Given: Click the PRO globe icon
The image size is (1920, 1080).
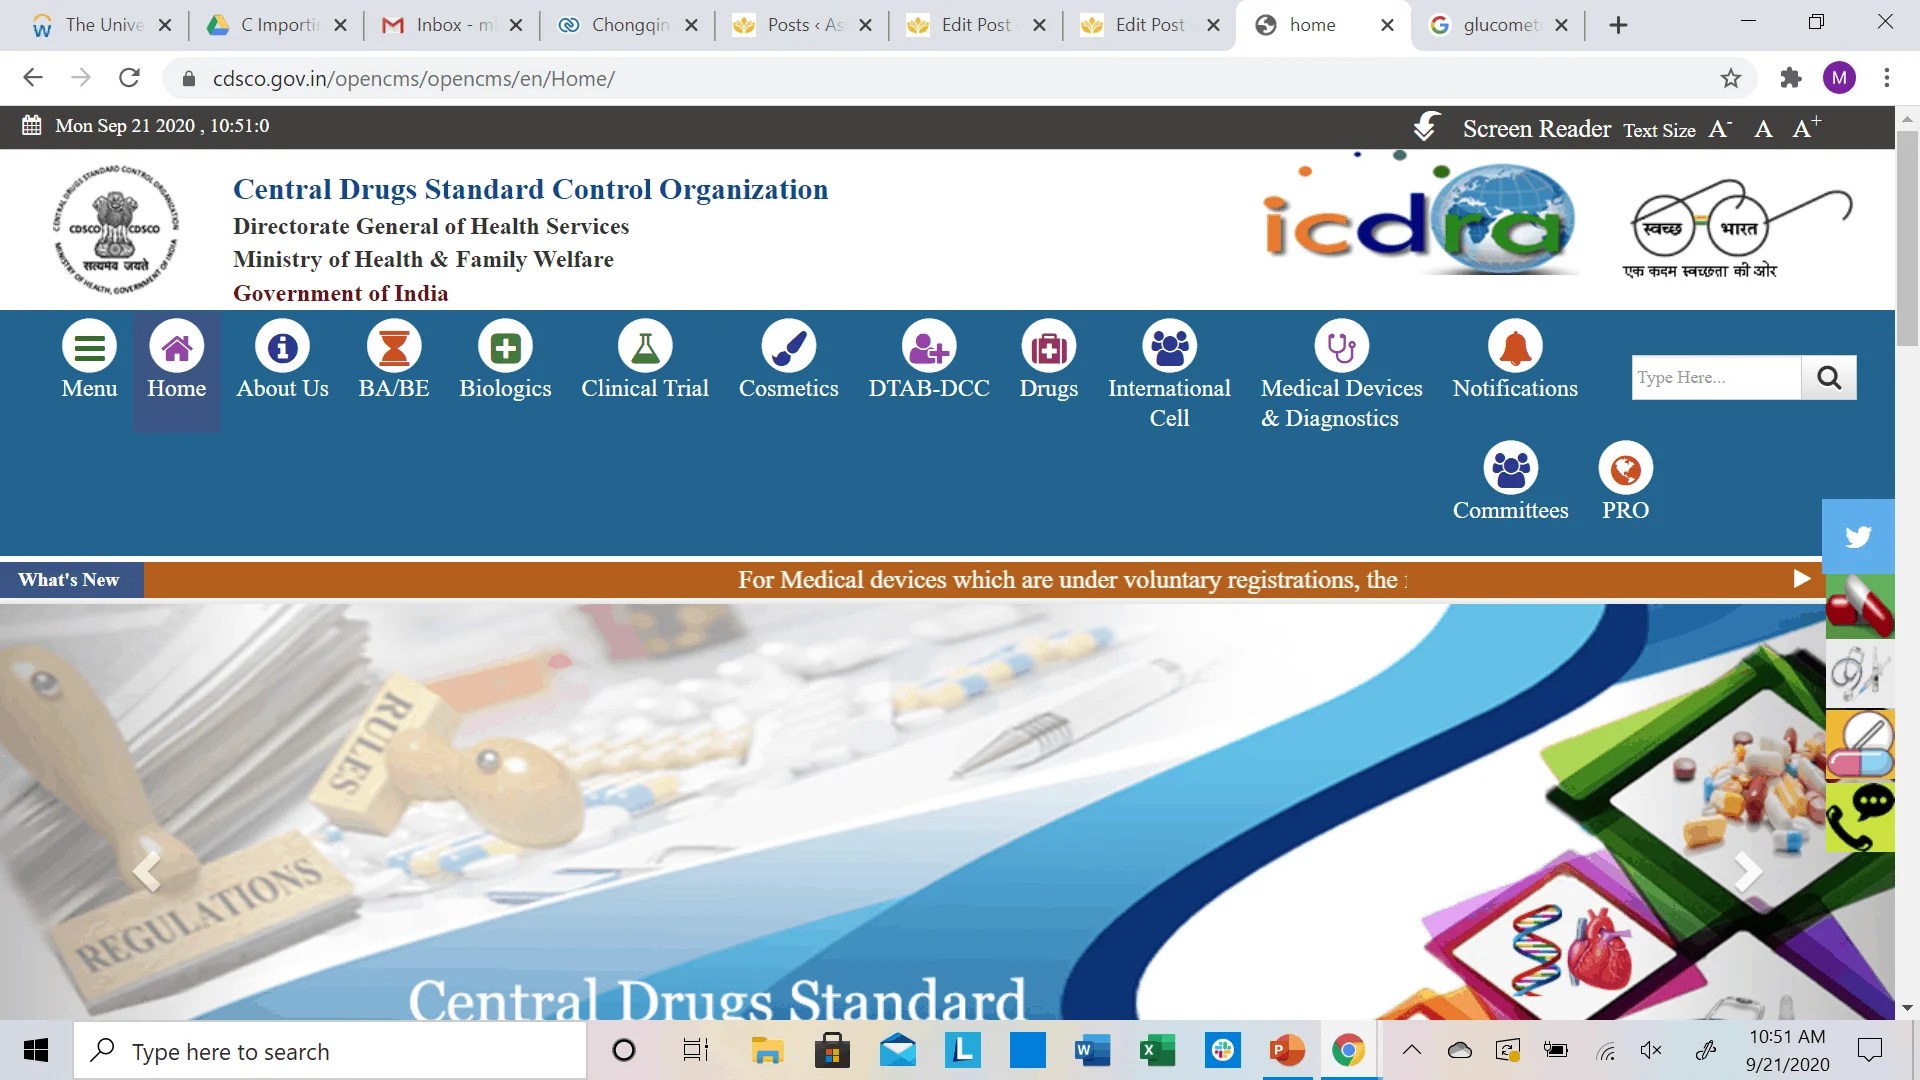Looking at the screenshot, I should tap(1625, 467).
